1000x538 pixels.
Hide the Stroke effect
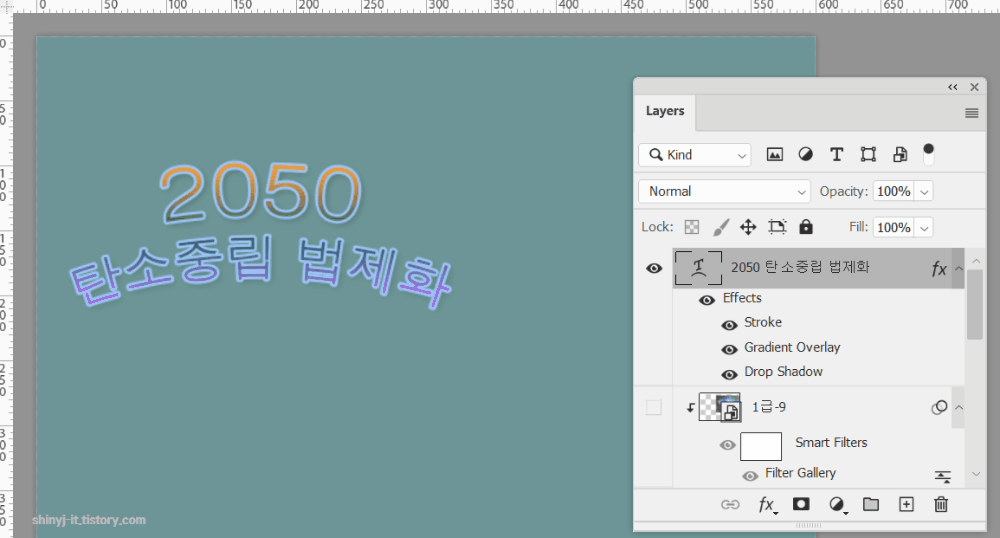pyautogui.click(x=729, y=325)
